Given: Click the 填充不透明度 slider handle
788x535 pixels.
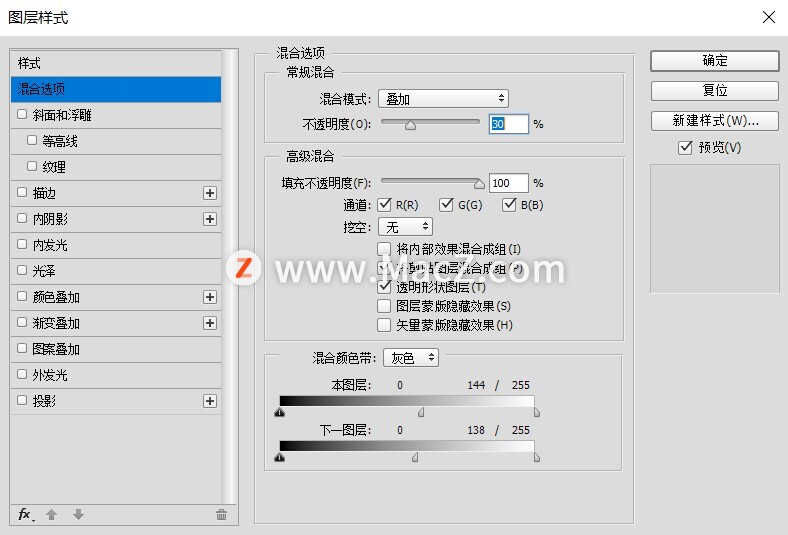Looking at the screenshot, I should 479,184.
